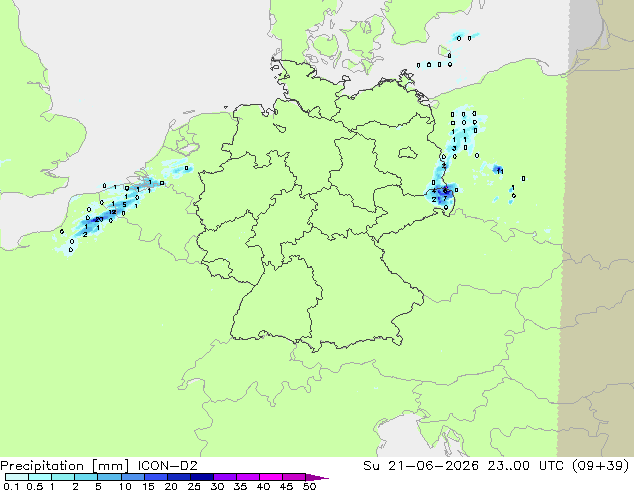
Task: Click the '50' legend scale label
Action: [310, 486]
